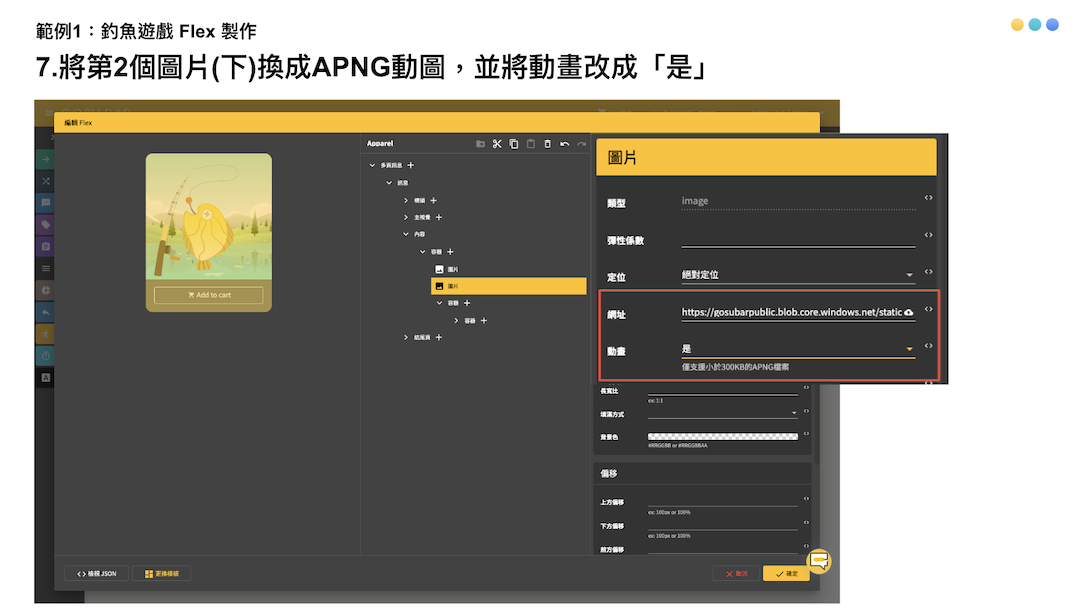
Task: Copy the selected node using the copy icon
Action: 514,144
